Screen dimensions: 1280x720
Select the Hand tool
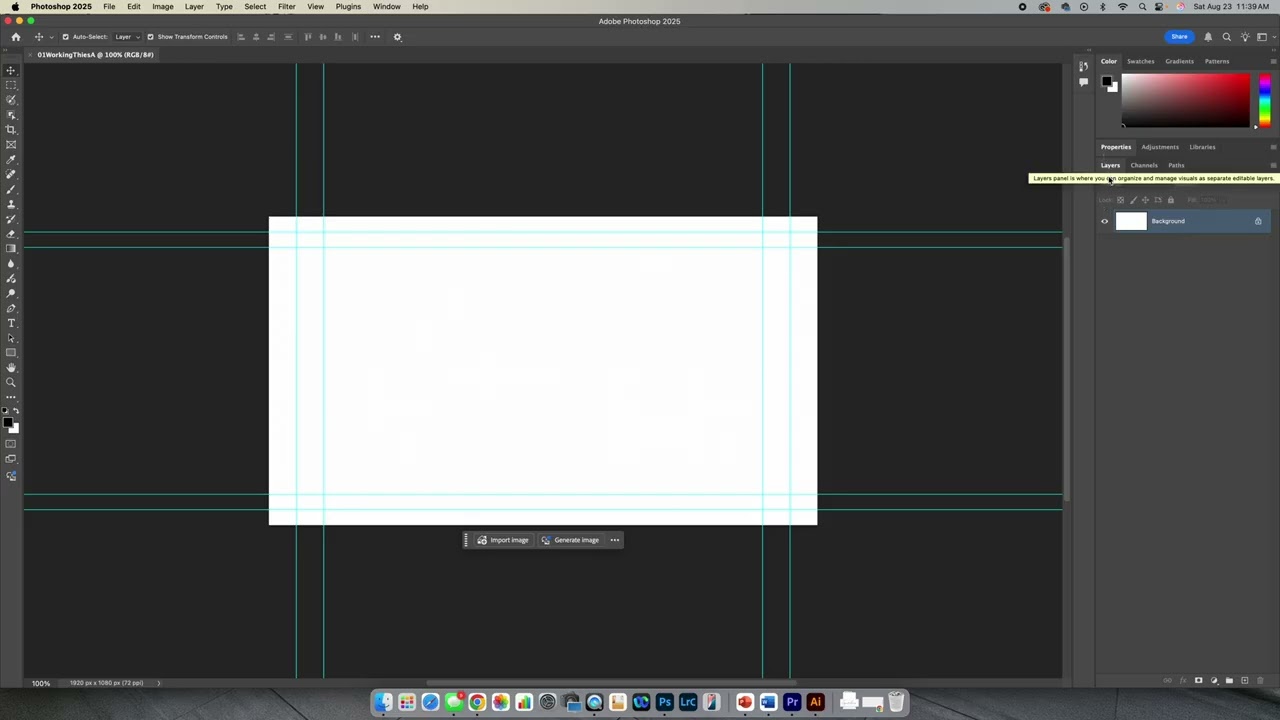coord(11,368)
